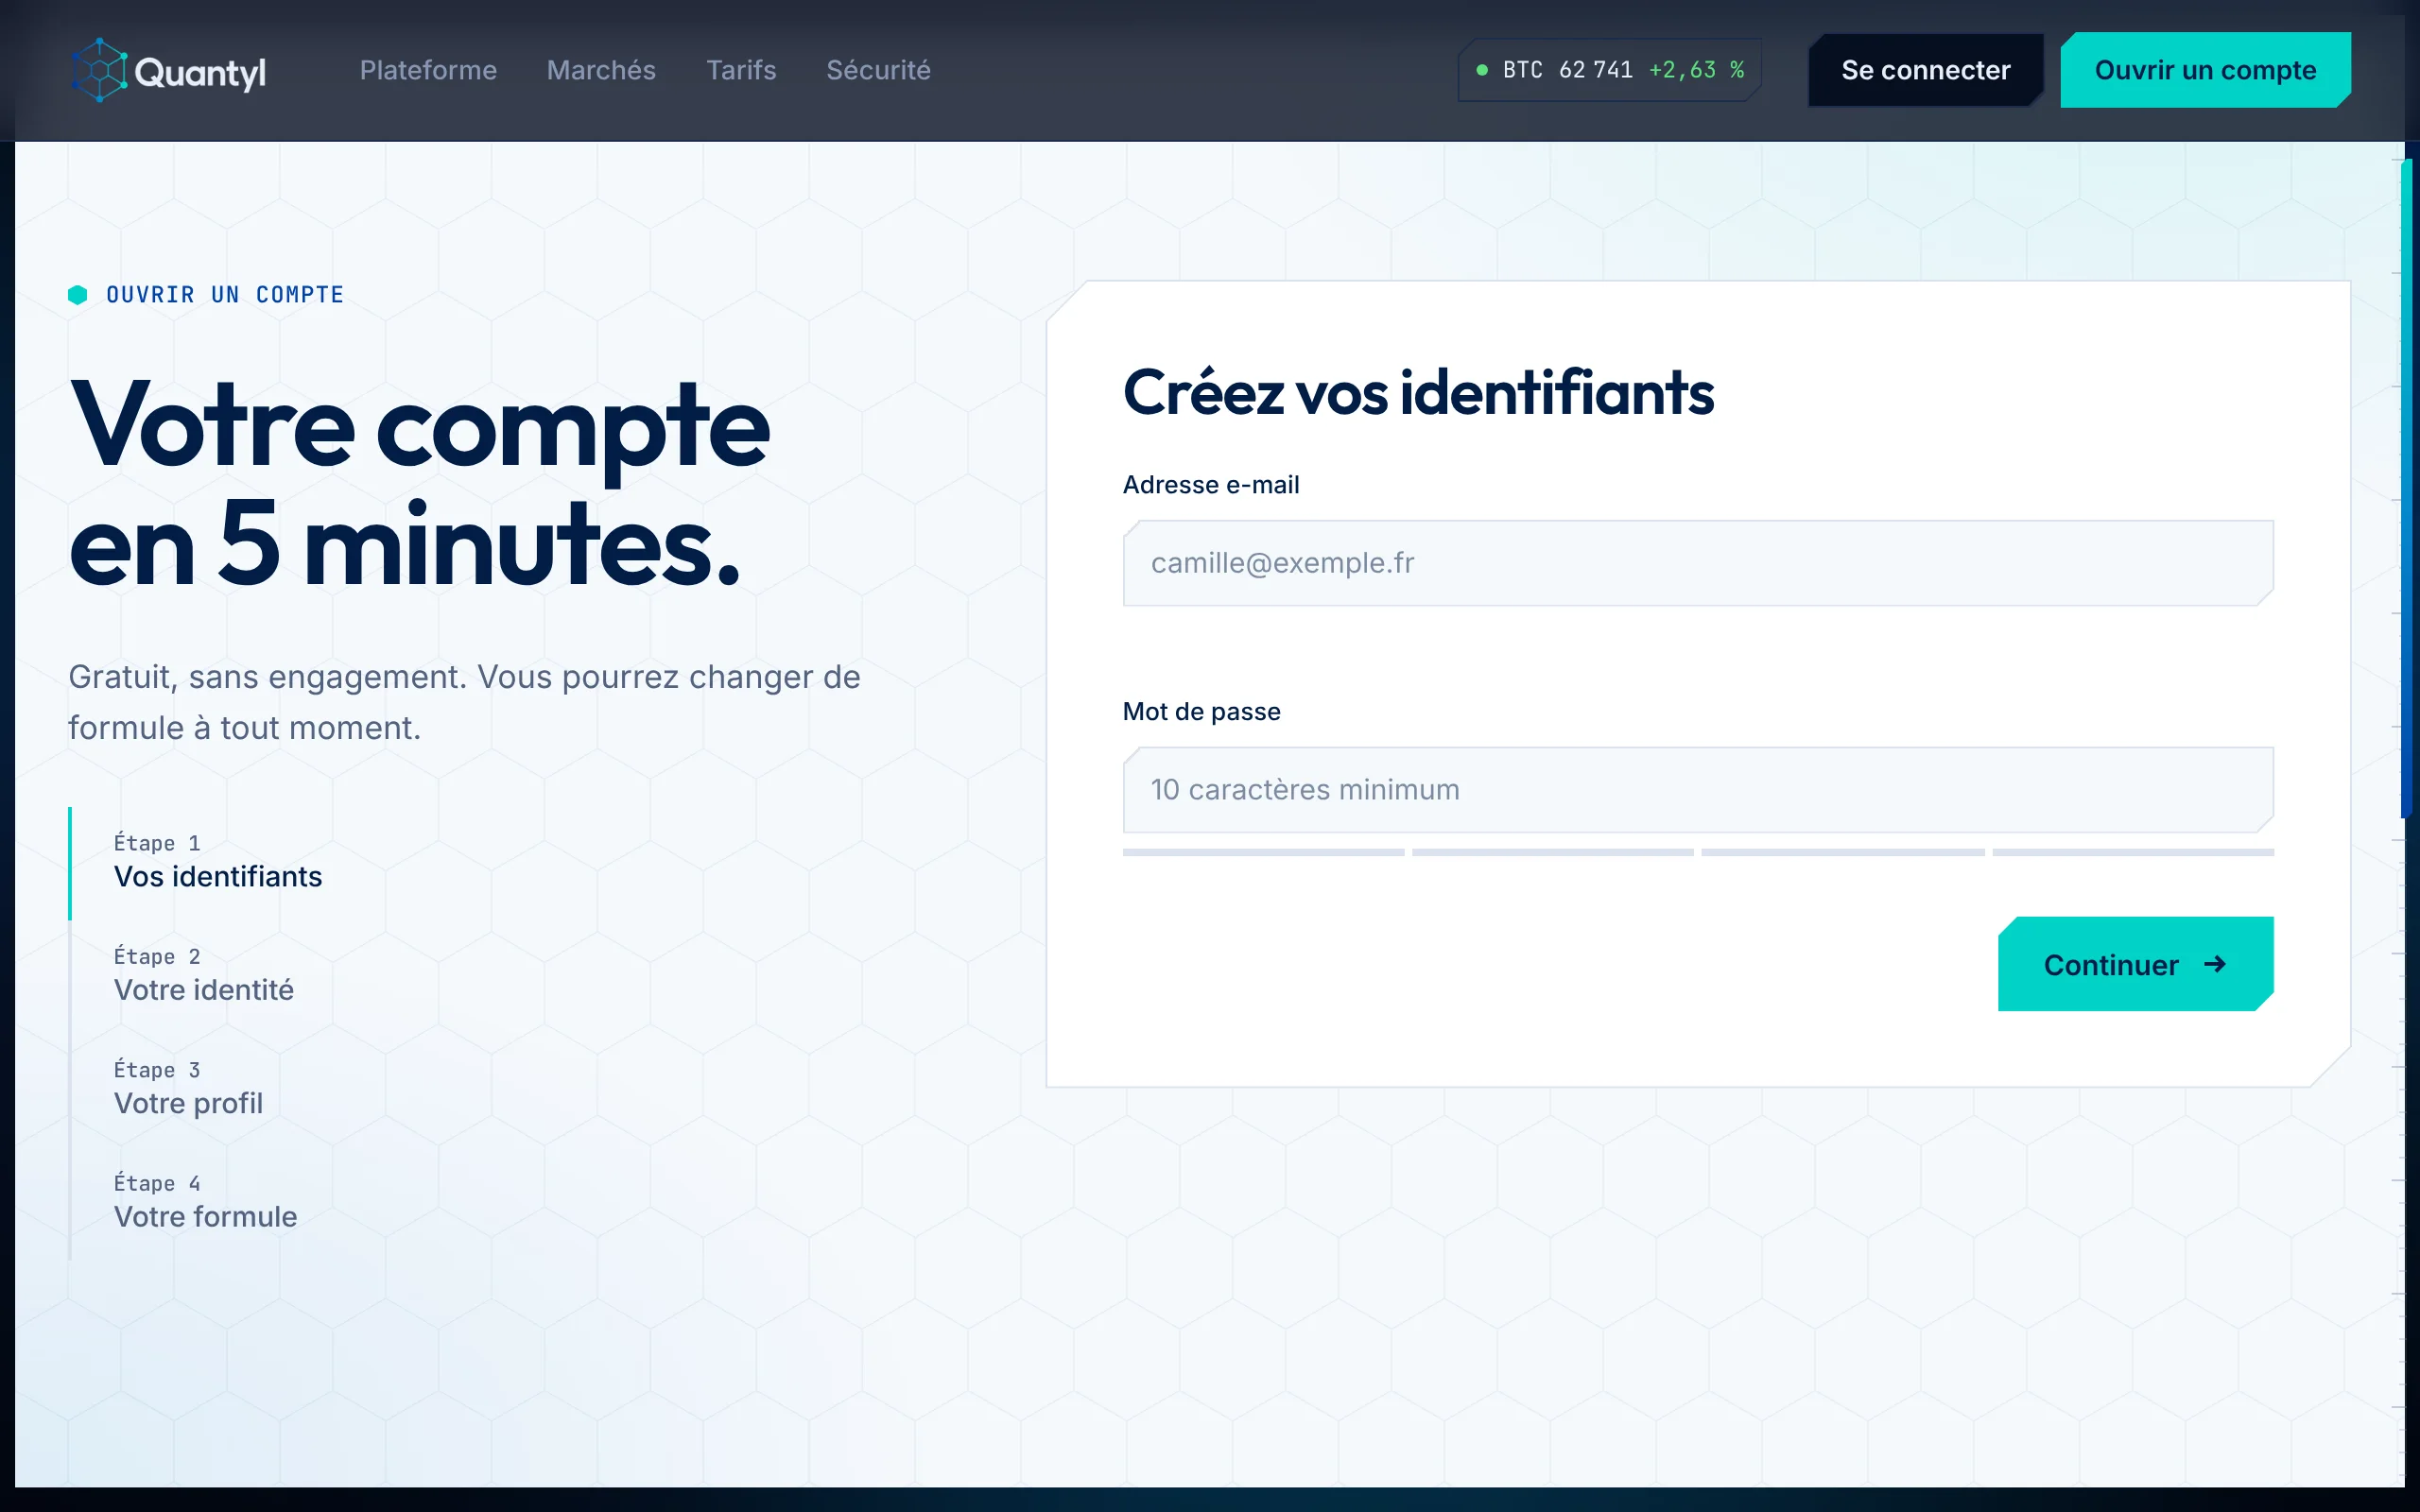
Task: Focus the Mot de passe field
Action: (1698, 790)
